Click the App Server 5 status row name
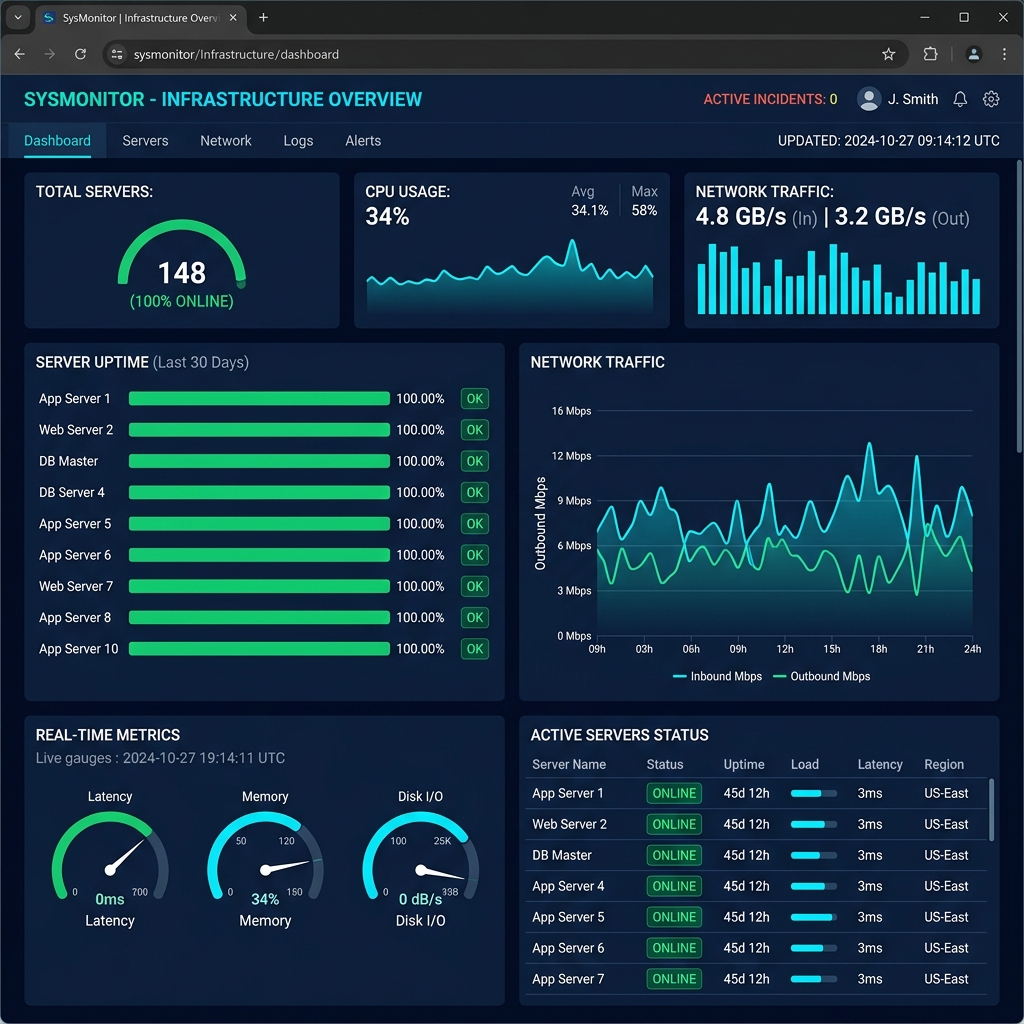1024x1024 pixels. (x=568, y=917)
